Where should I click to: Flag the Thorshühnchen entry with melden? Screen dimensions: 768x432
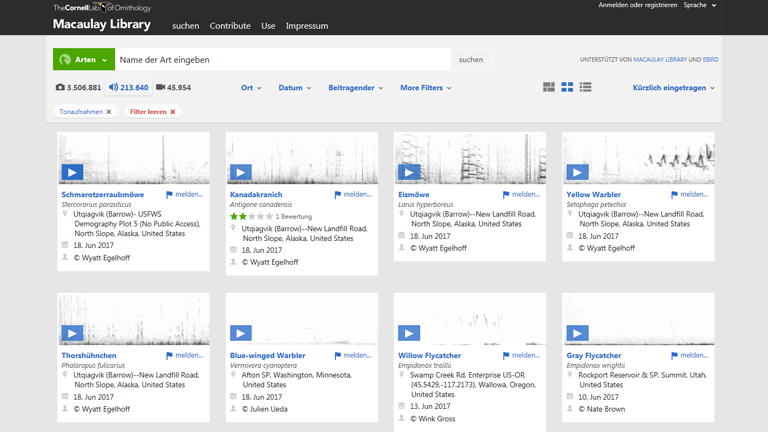tap(184, 356)
